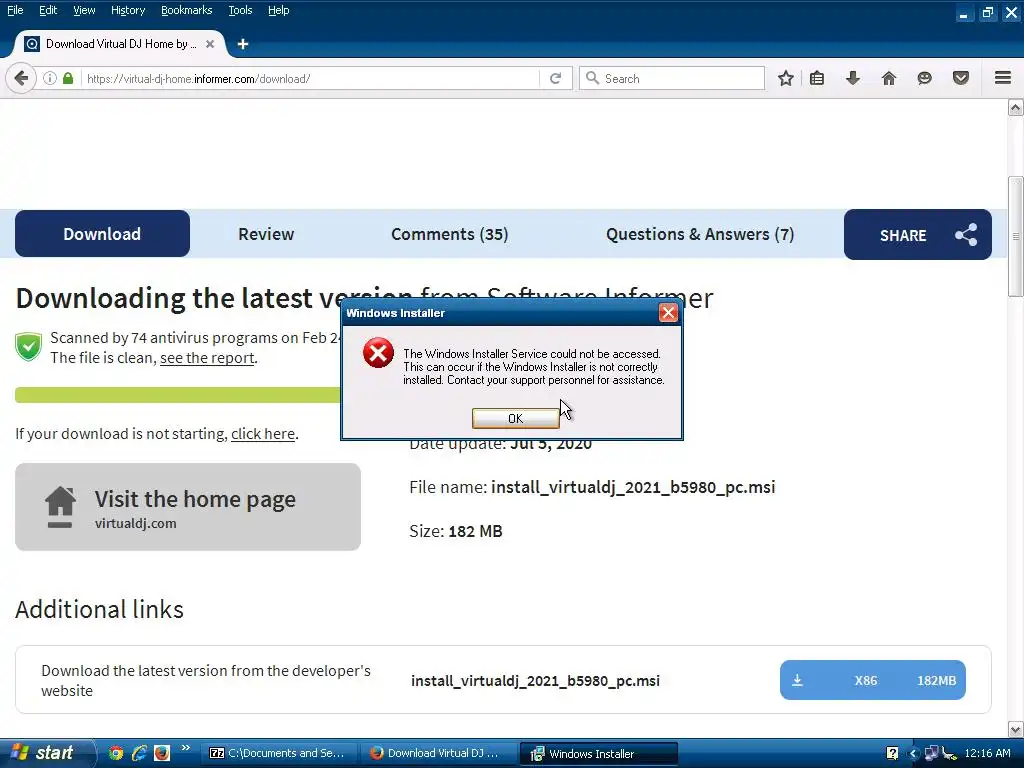1024x768 pixels.
Task: Click the Visit the home page button
Action: coord(188,507)
